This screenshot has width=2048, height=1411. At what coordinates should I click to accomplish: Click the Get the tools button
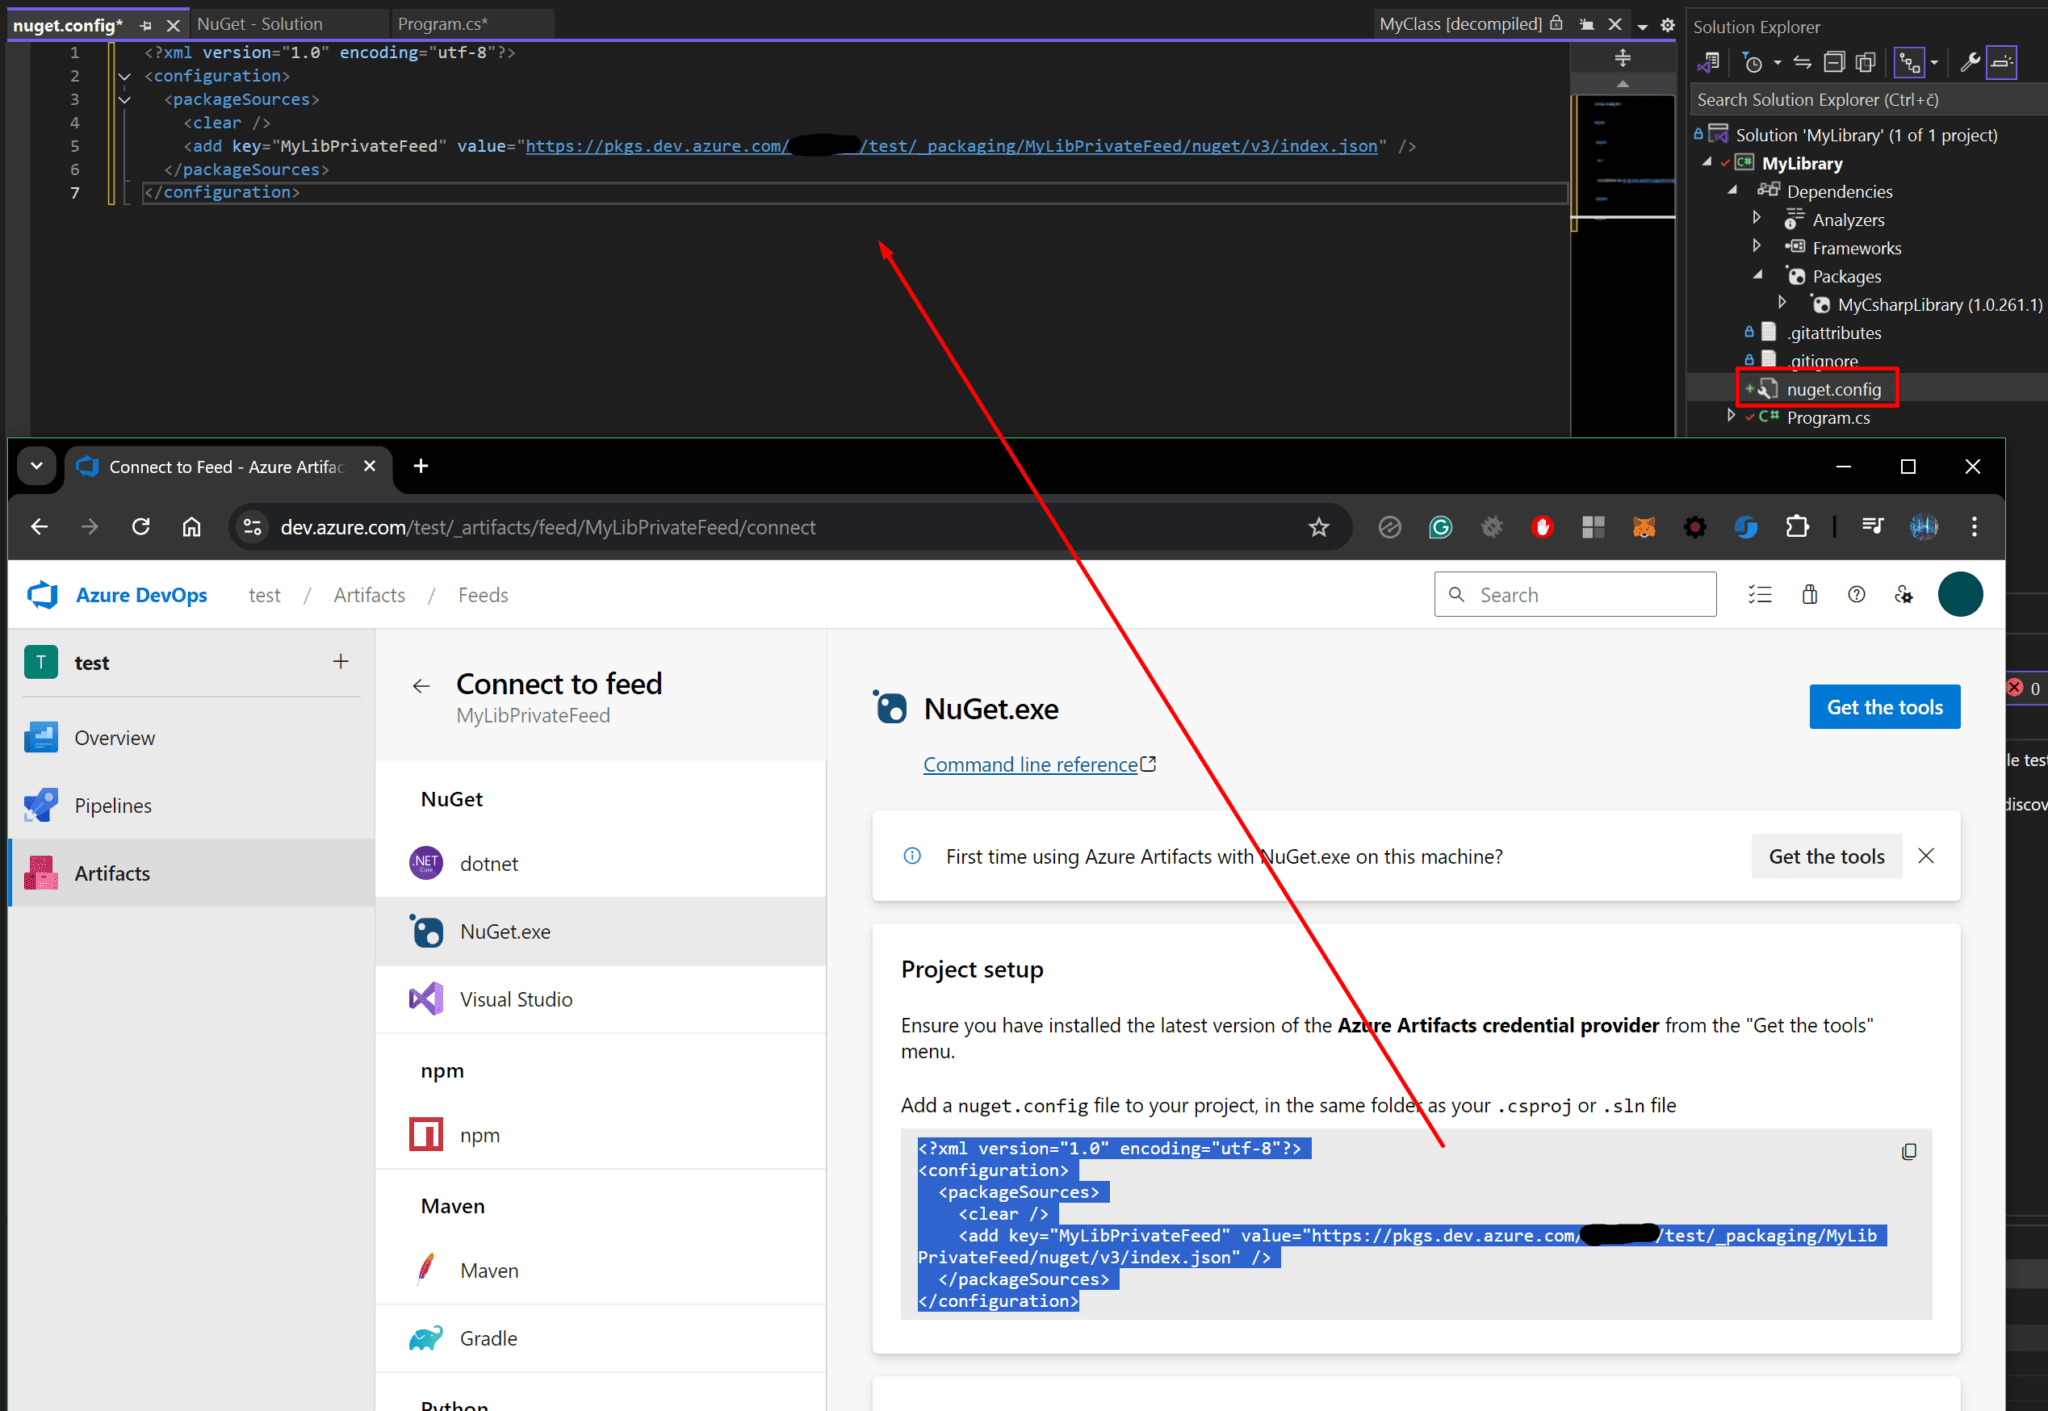pos(1884,706)
